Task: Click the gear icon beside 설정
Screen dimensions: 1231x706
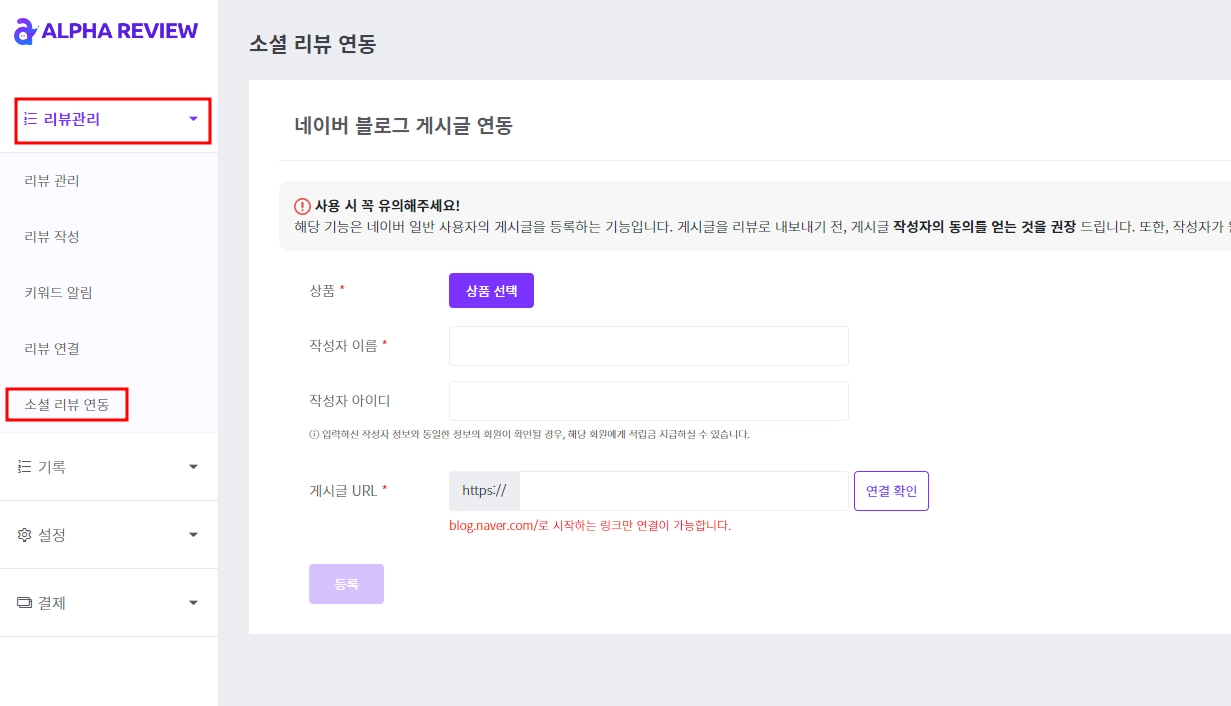Action: (x=25, y=535)
